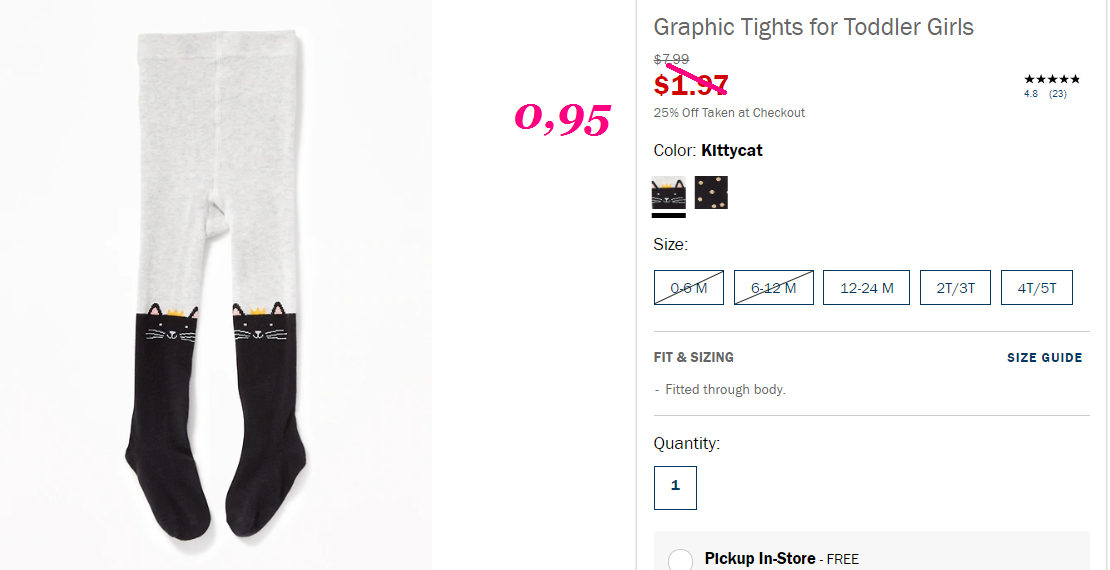Click the $1.97 sale price

click(690, 85)
